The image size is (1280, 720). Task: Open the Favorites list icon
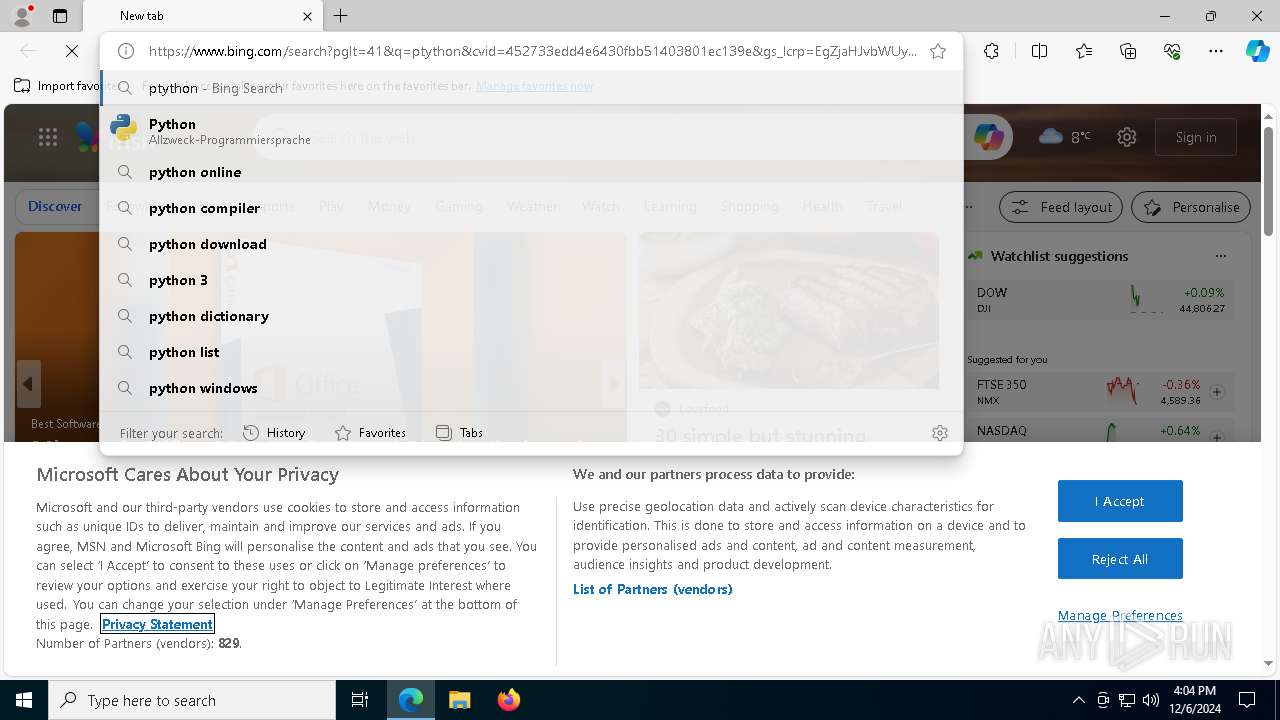coord(1084,51)
